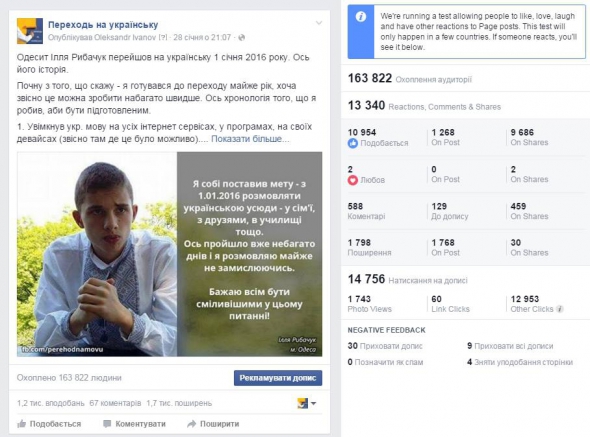The width and height of the screenshot is (590, 437).
Task: Open the post photo of Ілля Рибачук
Action: (x=169, y=254)
